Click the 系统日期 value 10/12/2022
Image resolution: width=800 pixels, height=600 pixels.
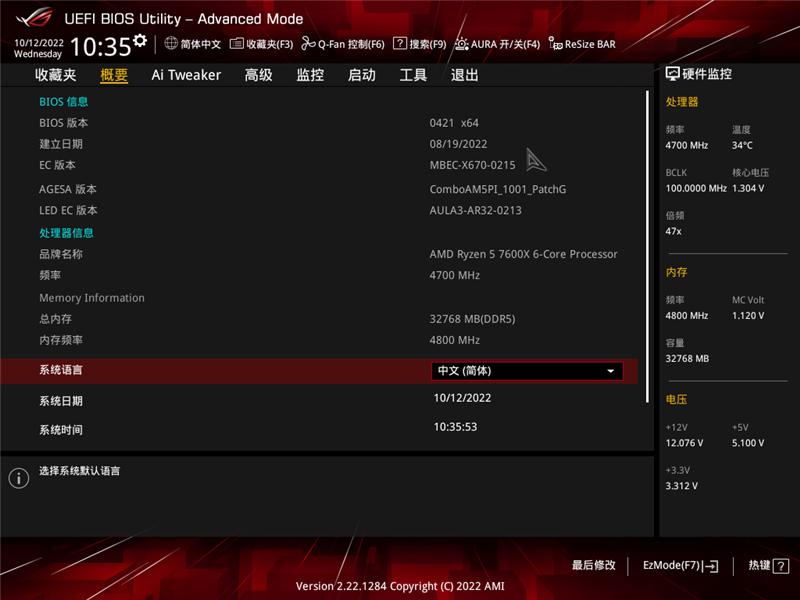coord(462,398)
